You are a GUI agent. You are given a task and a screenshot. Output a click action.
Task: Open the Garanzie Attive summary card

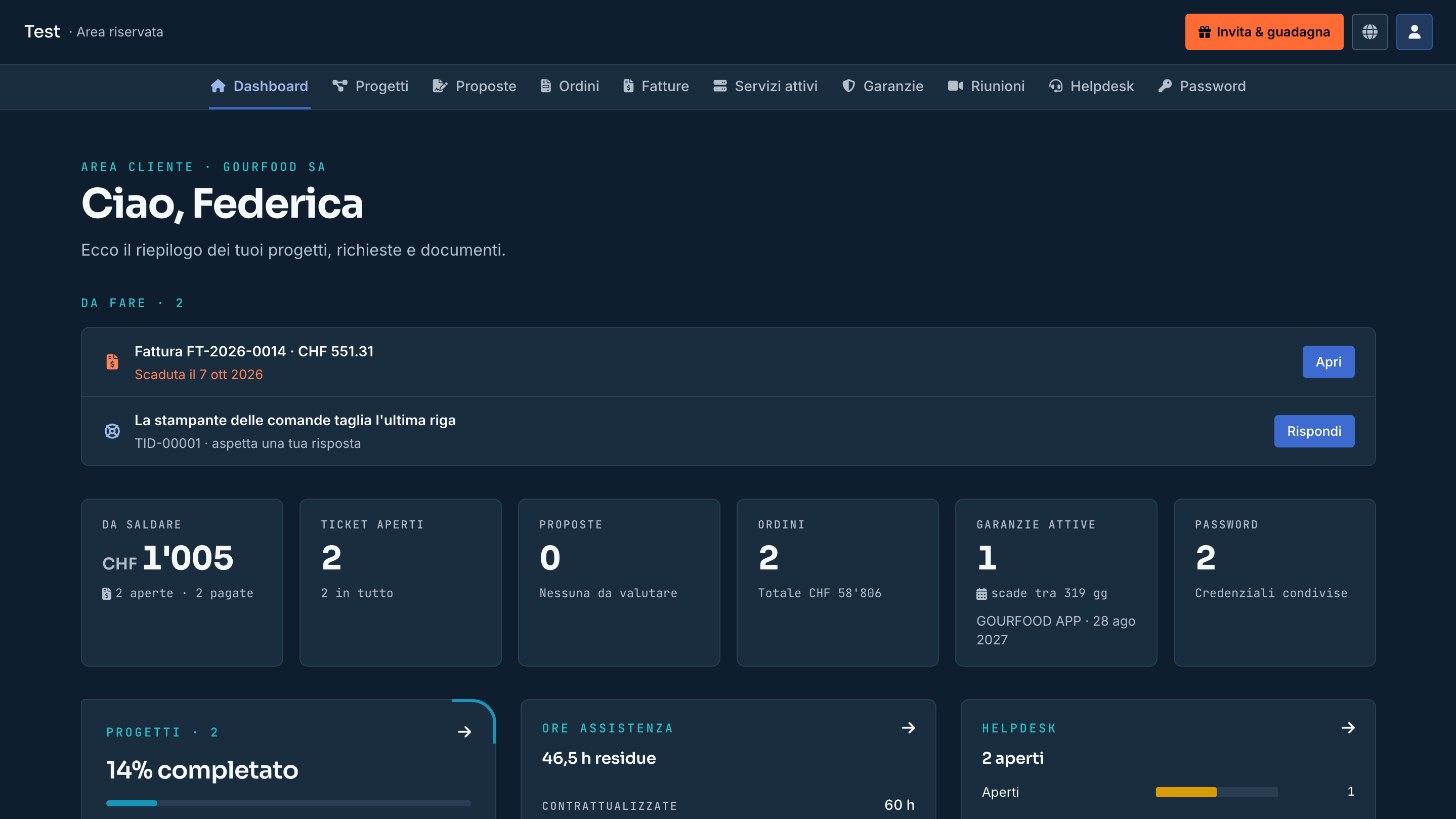[x=1056, y=583]
